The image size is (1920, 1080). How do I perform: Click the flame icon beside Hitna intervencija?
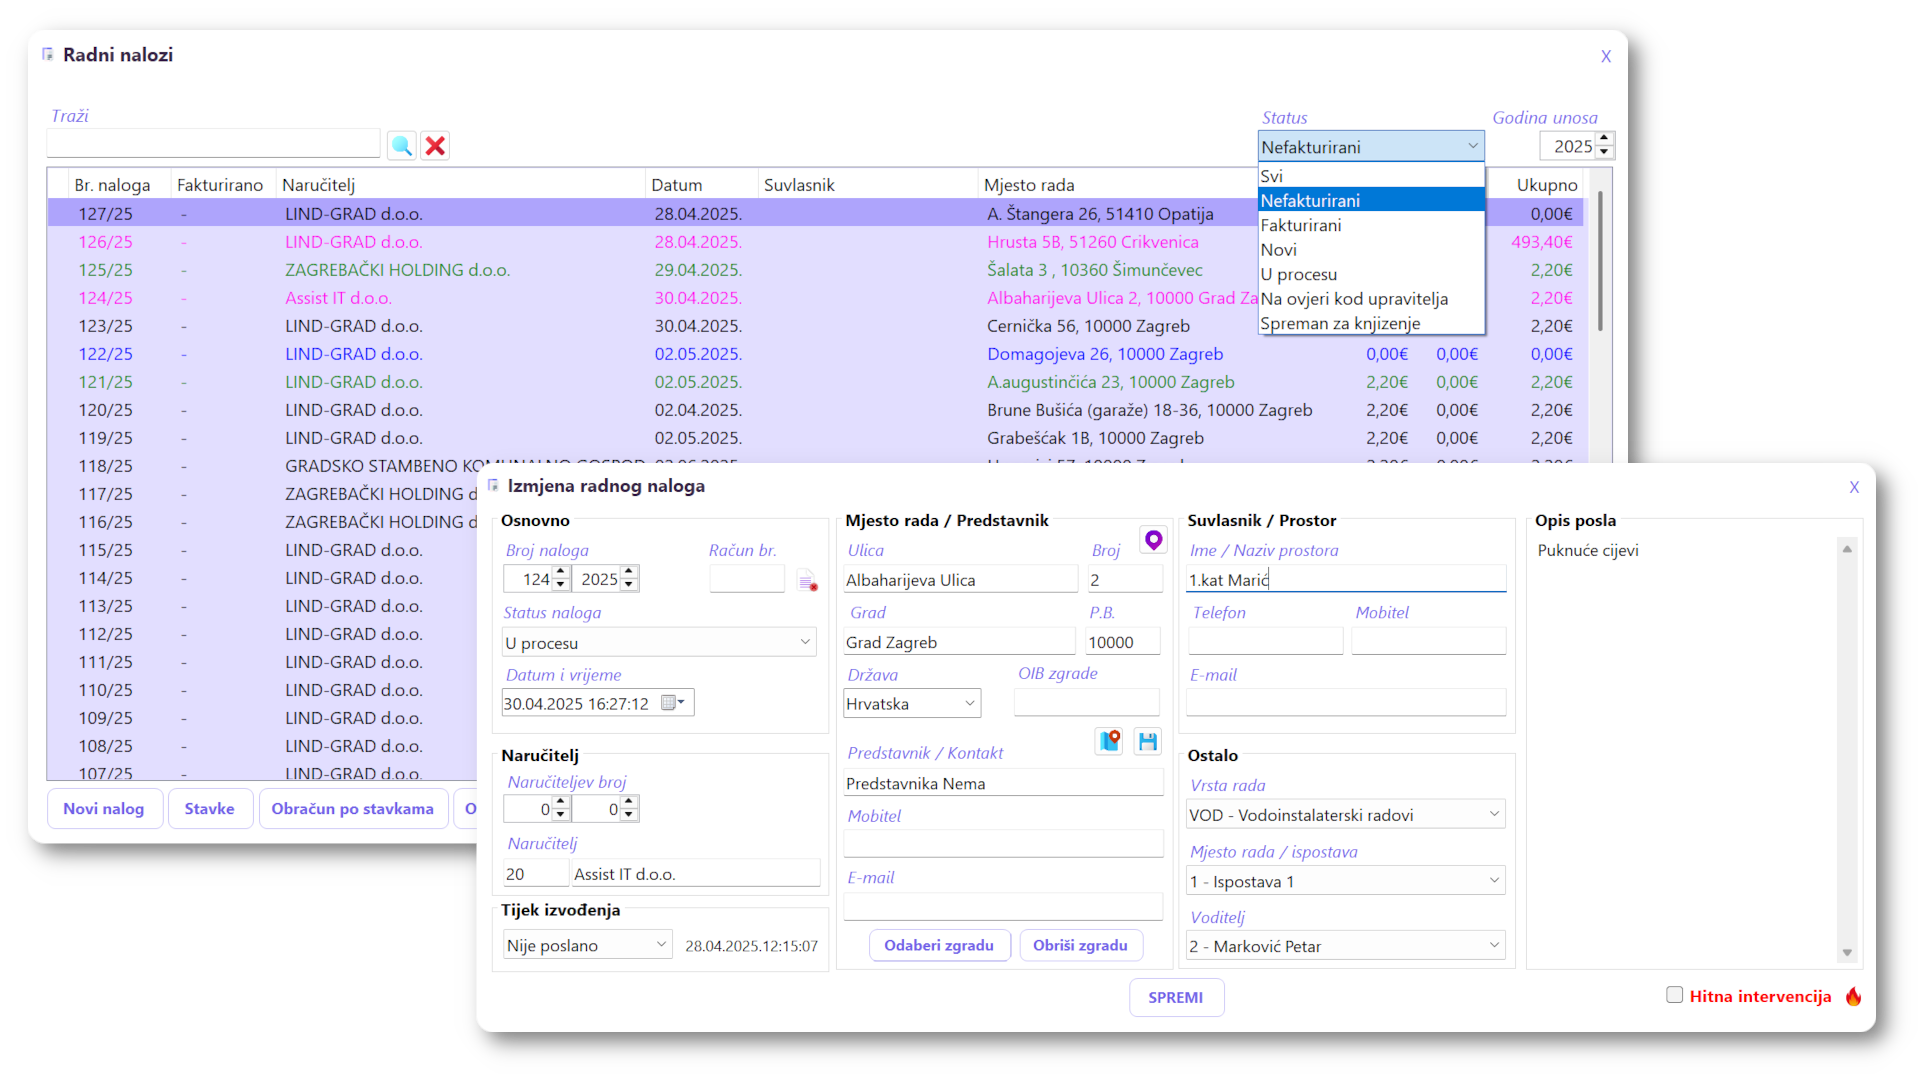(x=1853, y=996)
